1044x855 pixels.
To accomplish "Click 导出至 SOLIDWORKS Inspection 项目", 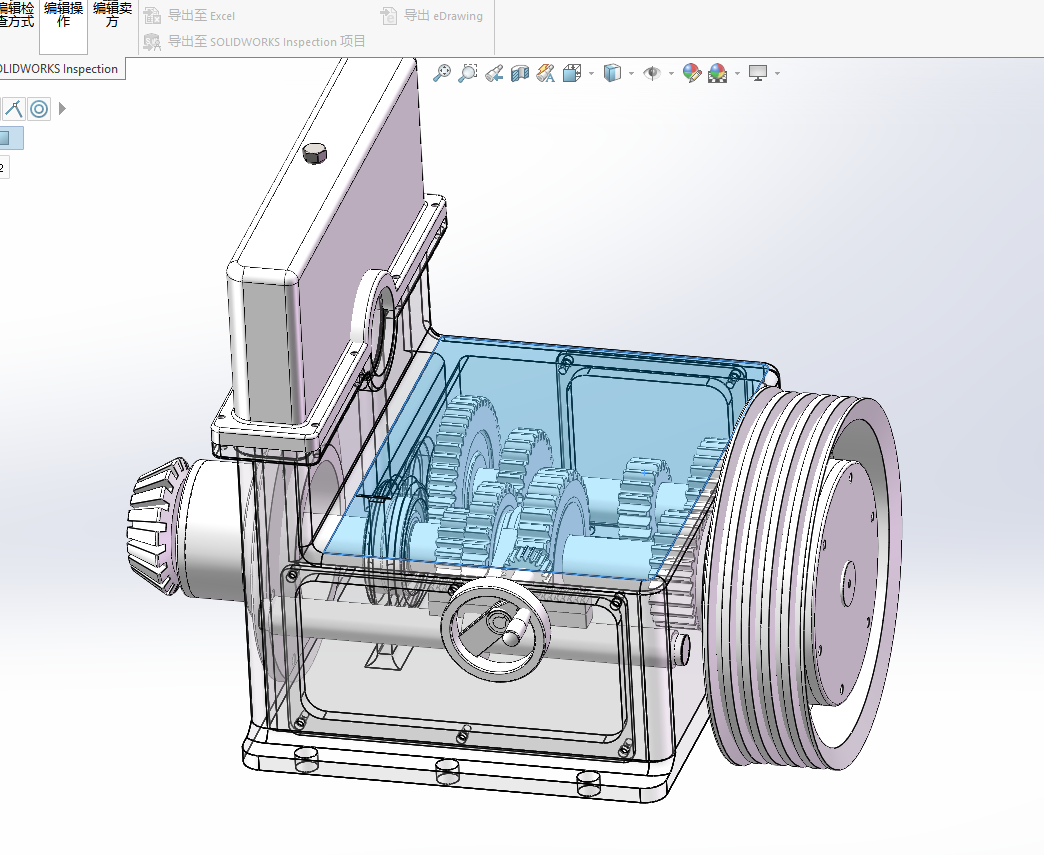I will (254, 41).
